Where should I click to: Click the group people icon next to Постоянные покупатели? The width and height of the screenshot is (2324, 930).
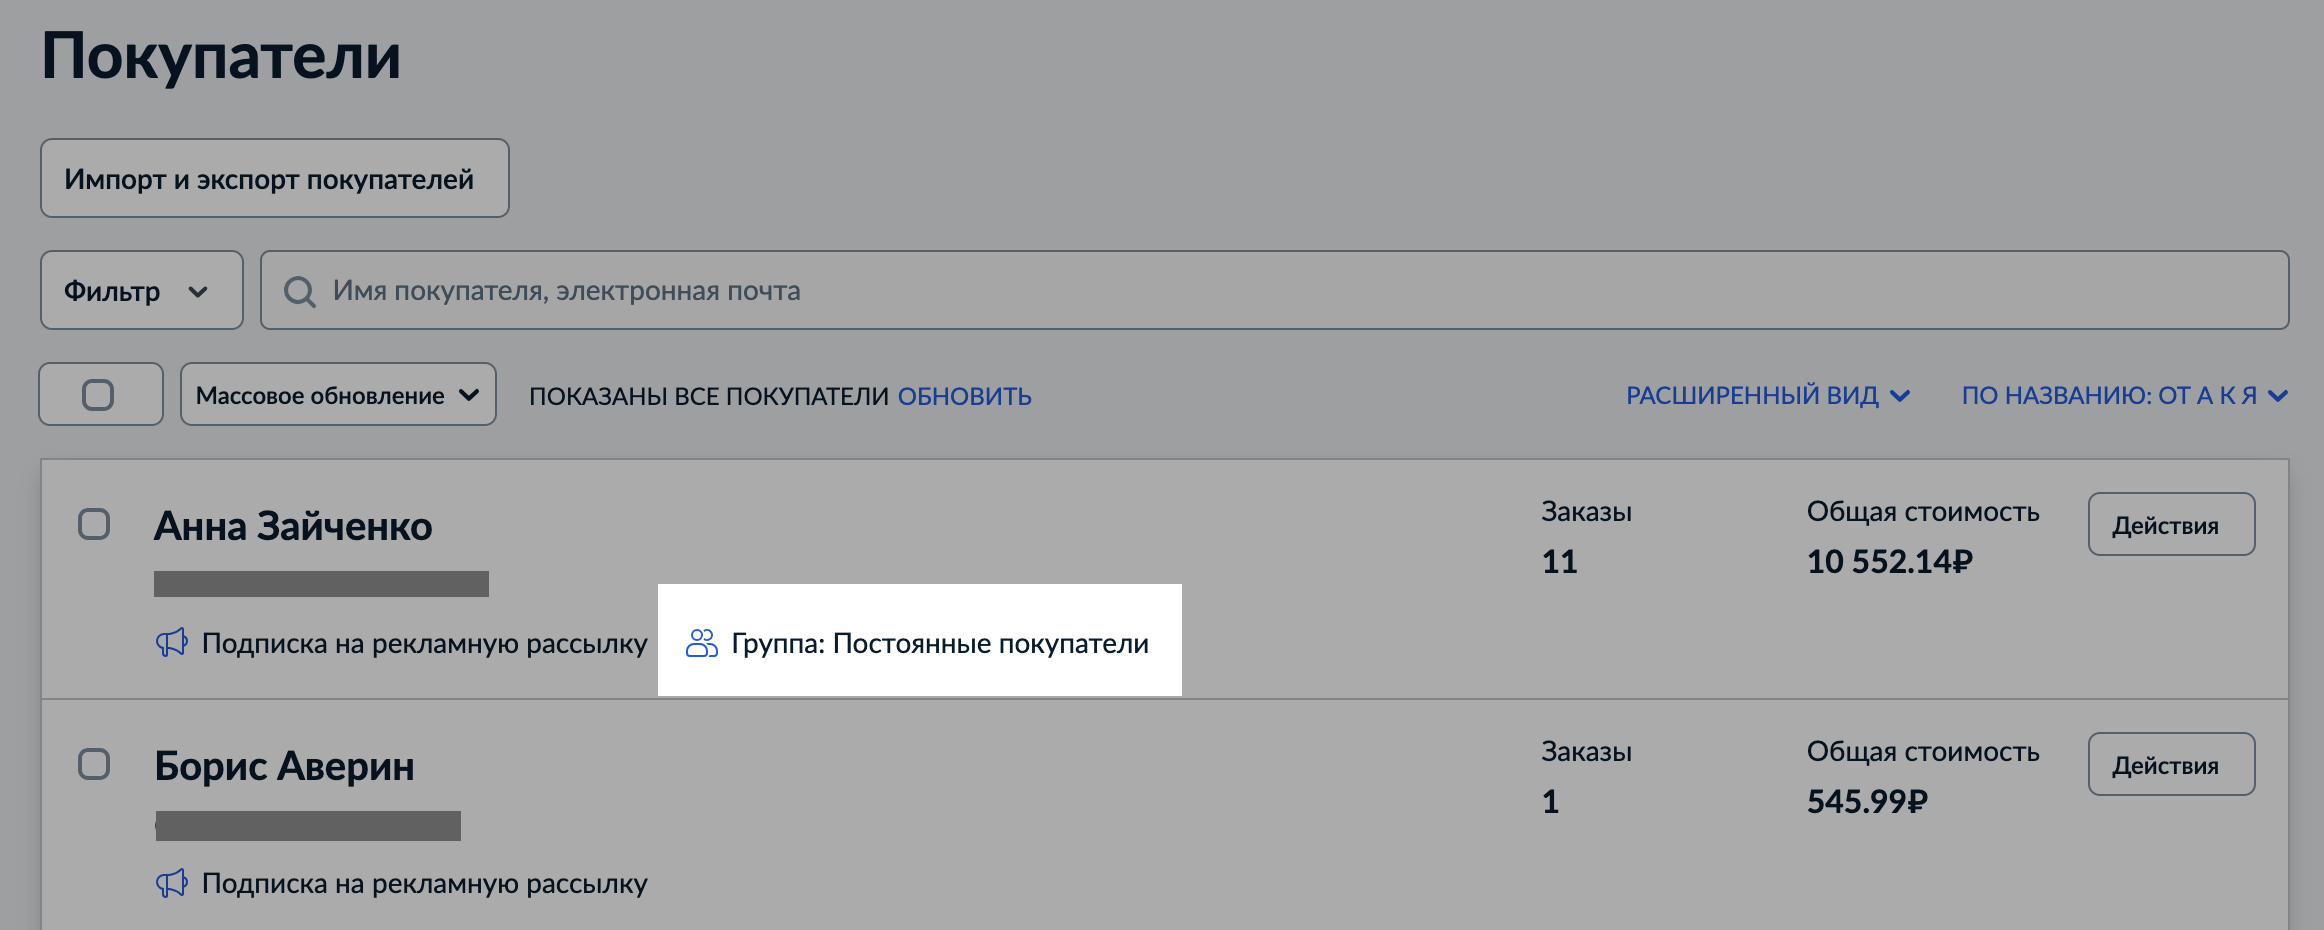point(702,643)
